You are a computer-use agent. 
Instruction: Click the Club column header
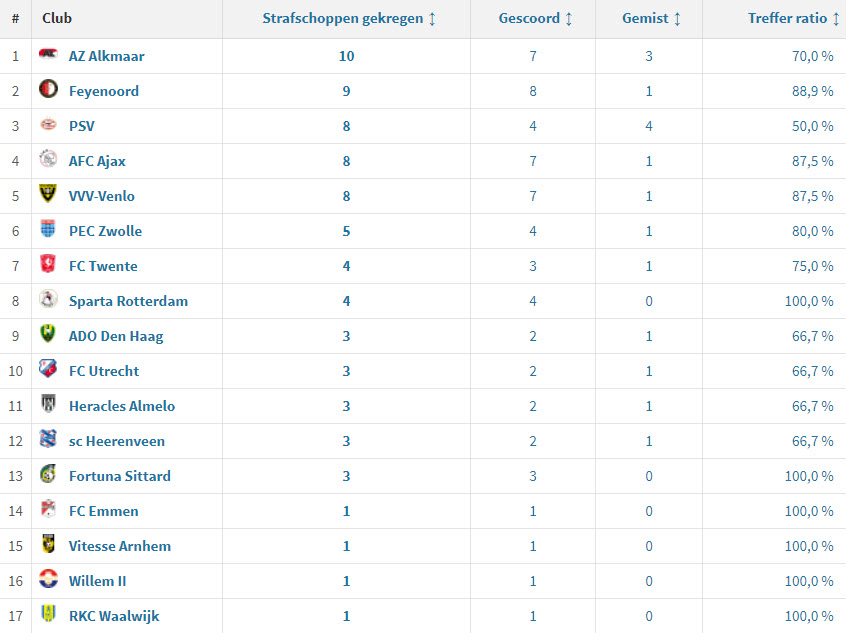click(x=57, y=19)
